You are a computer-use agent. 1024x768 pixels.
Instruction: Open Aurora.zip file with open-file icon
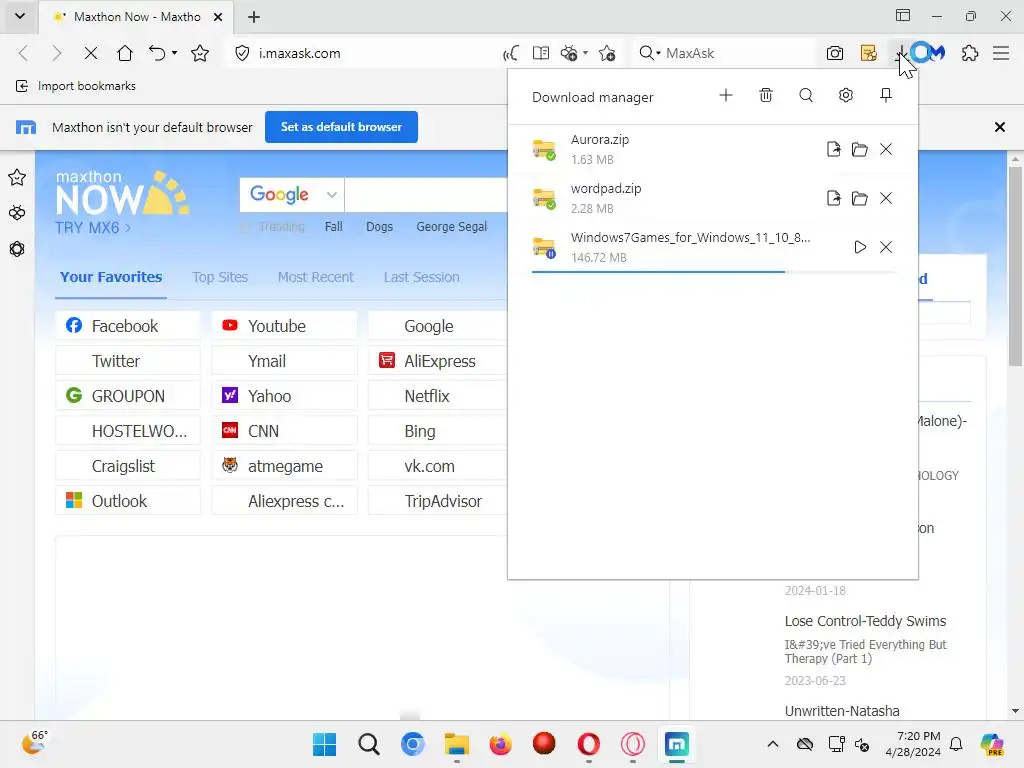(x=833, y=149)
